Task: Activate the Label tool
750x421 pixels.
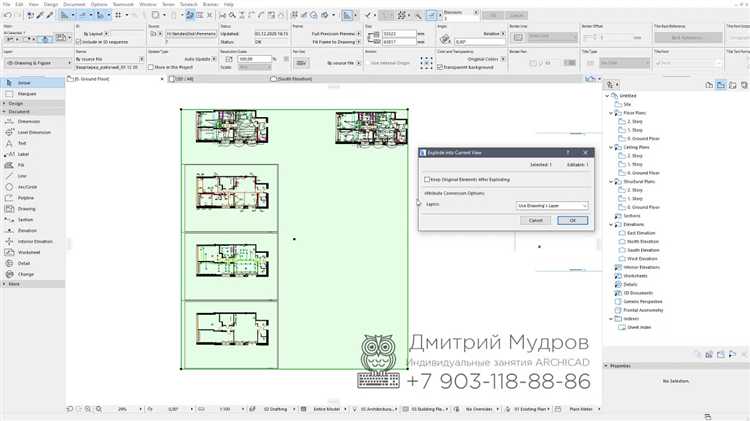Action: [32, 155]
